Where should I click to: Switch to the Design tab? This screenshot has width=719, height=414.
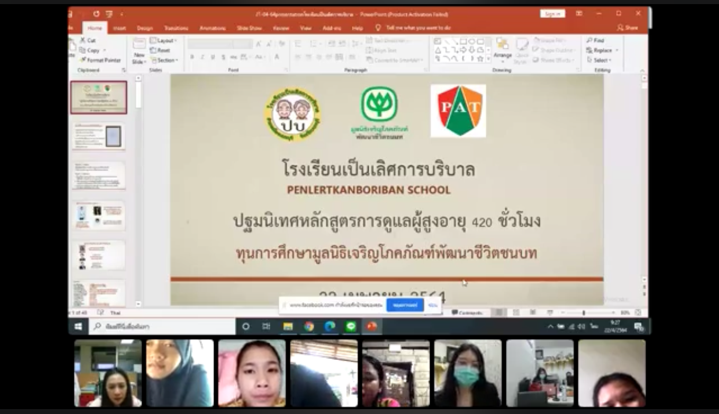144,28
